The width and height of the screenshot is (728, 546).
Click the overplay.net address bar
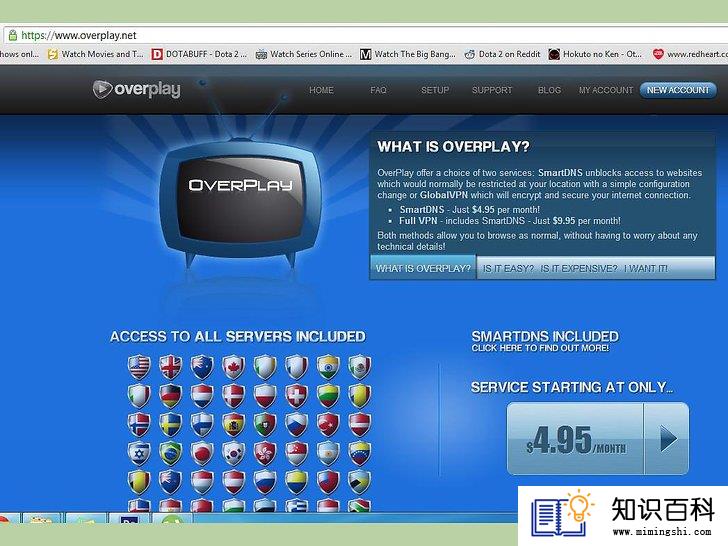click(367, 35)
